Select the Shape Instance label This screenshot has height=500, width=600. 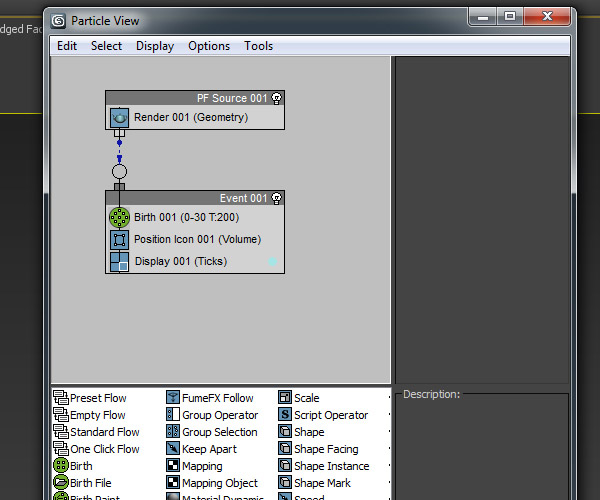click(332, 466)
